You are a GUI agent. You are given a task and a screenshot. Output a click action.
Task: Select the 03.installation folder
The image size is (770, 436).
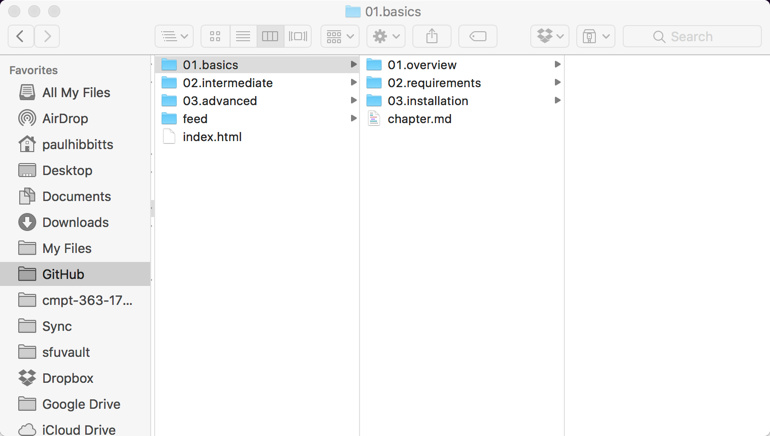(462, 101)
